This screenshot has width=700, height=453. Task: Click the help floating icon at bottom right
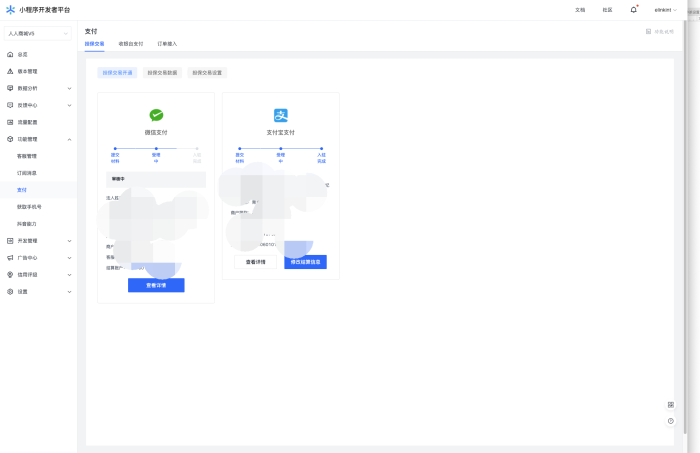(671, 421)
